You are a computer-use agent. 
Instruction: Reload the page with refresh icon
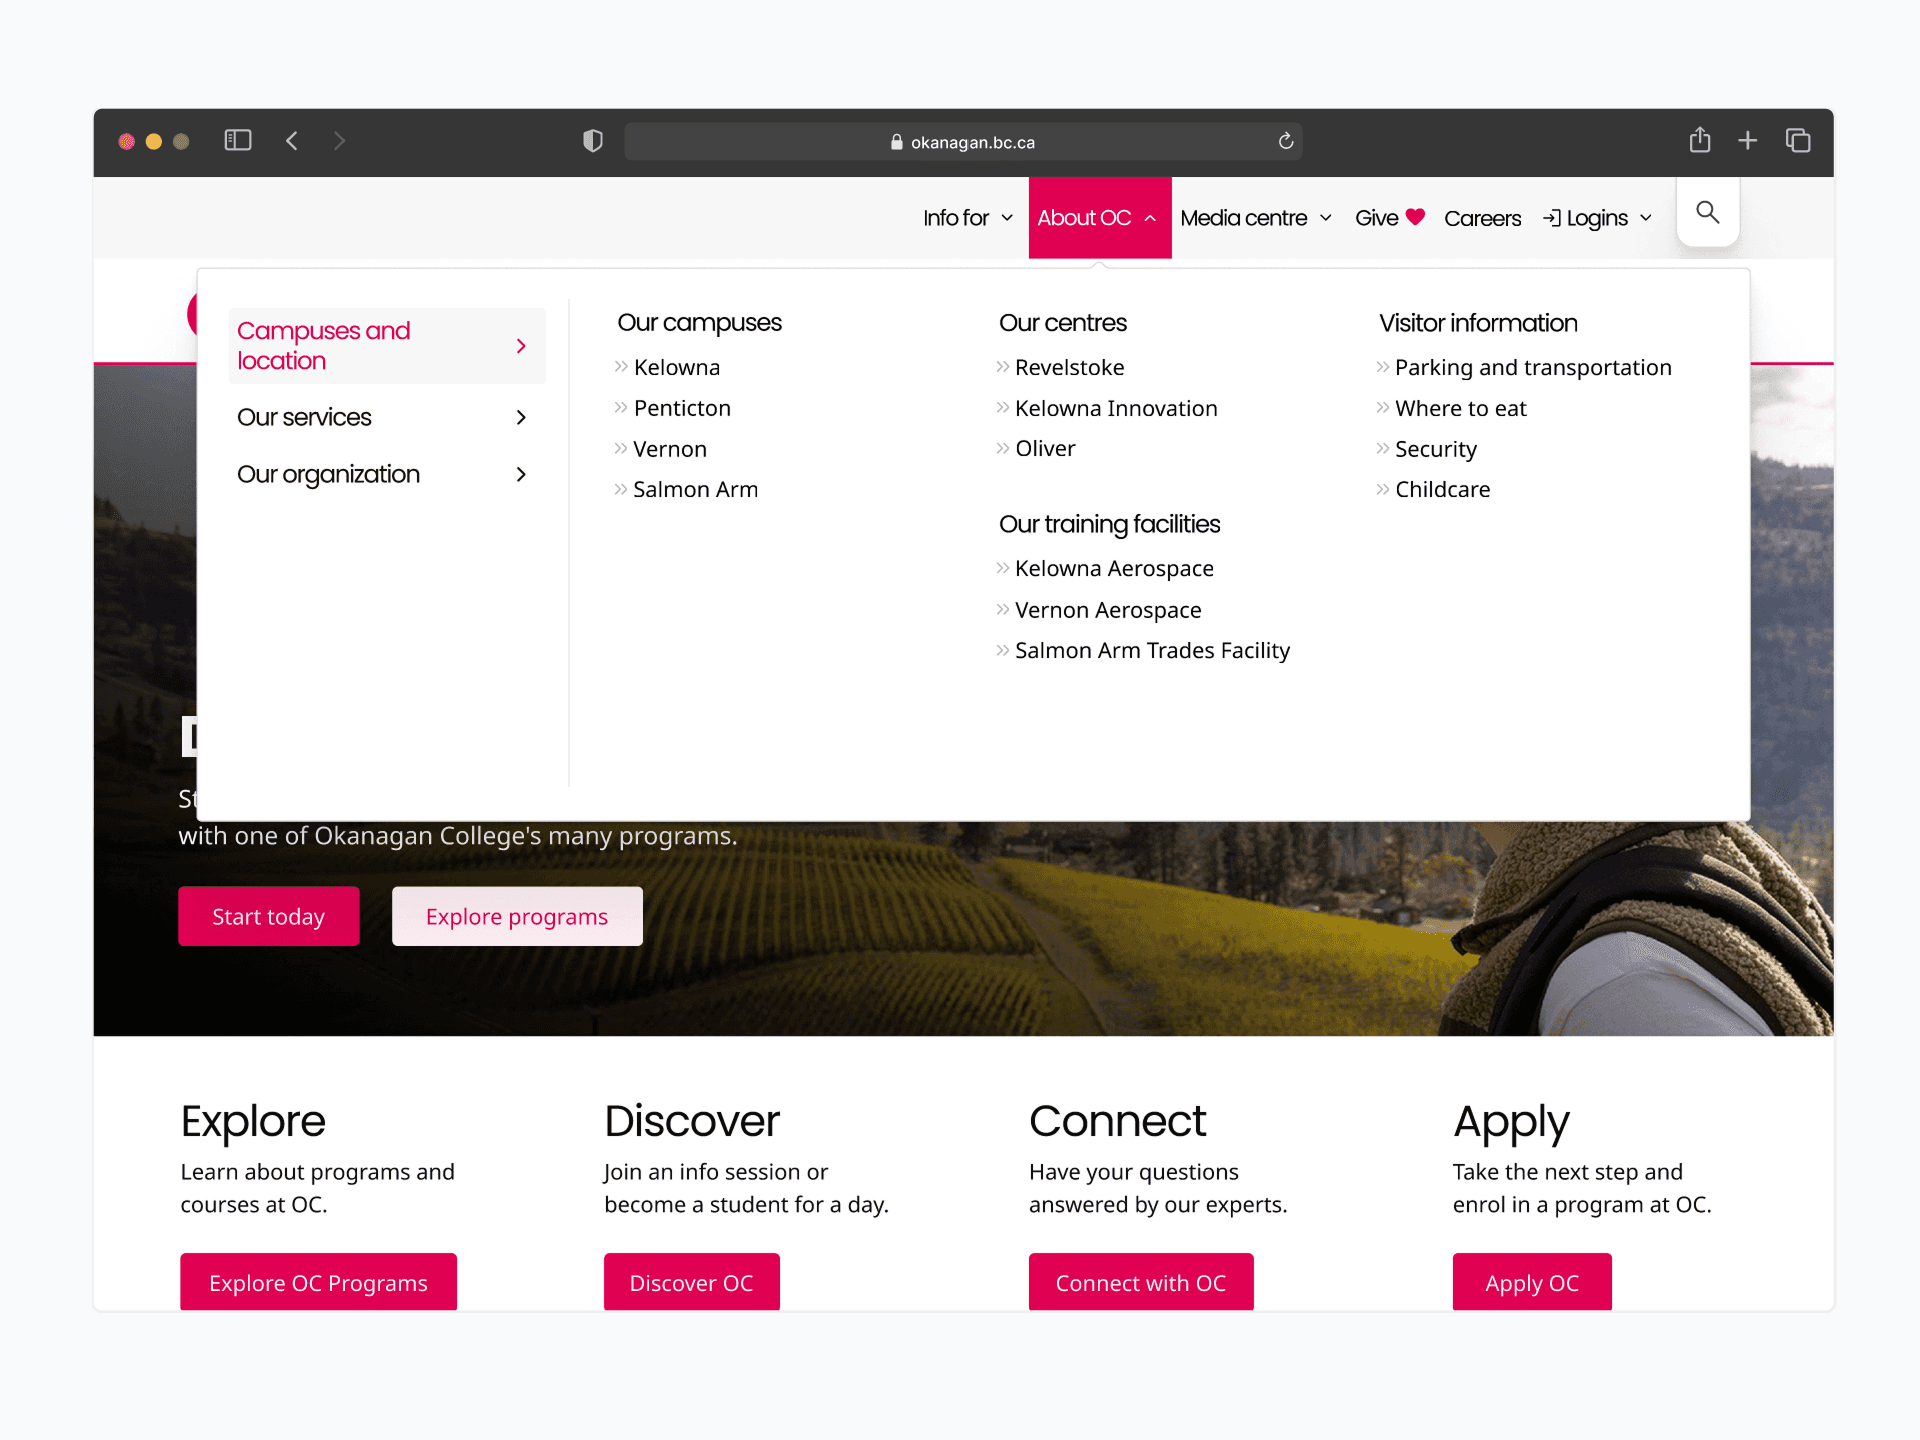click(x=1286, y=141)
